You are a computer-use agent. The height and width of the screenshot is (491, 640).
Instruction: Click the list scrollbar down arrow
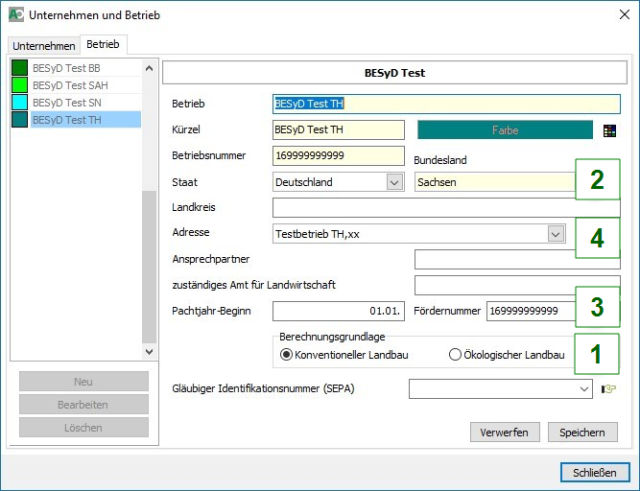tap(150, 352)
